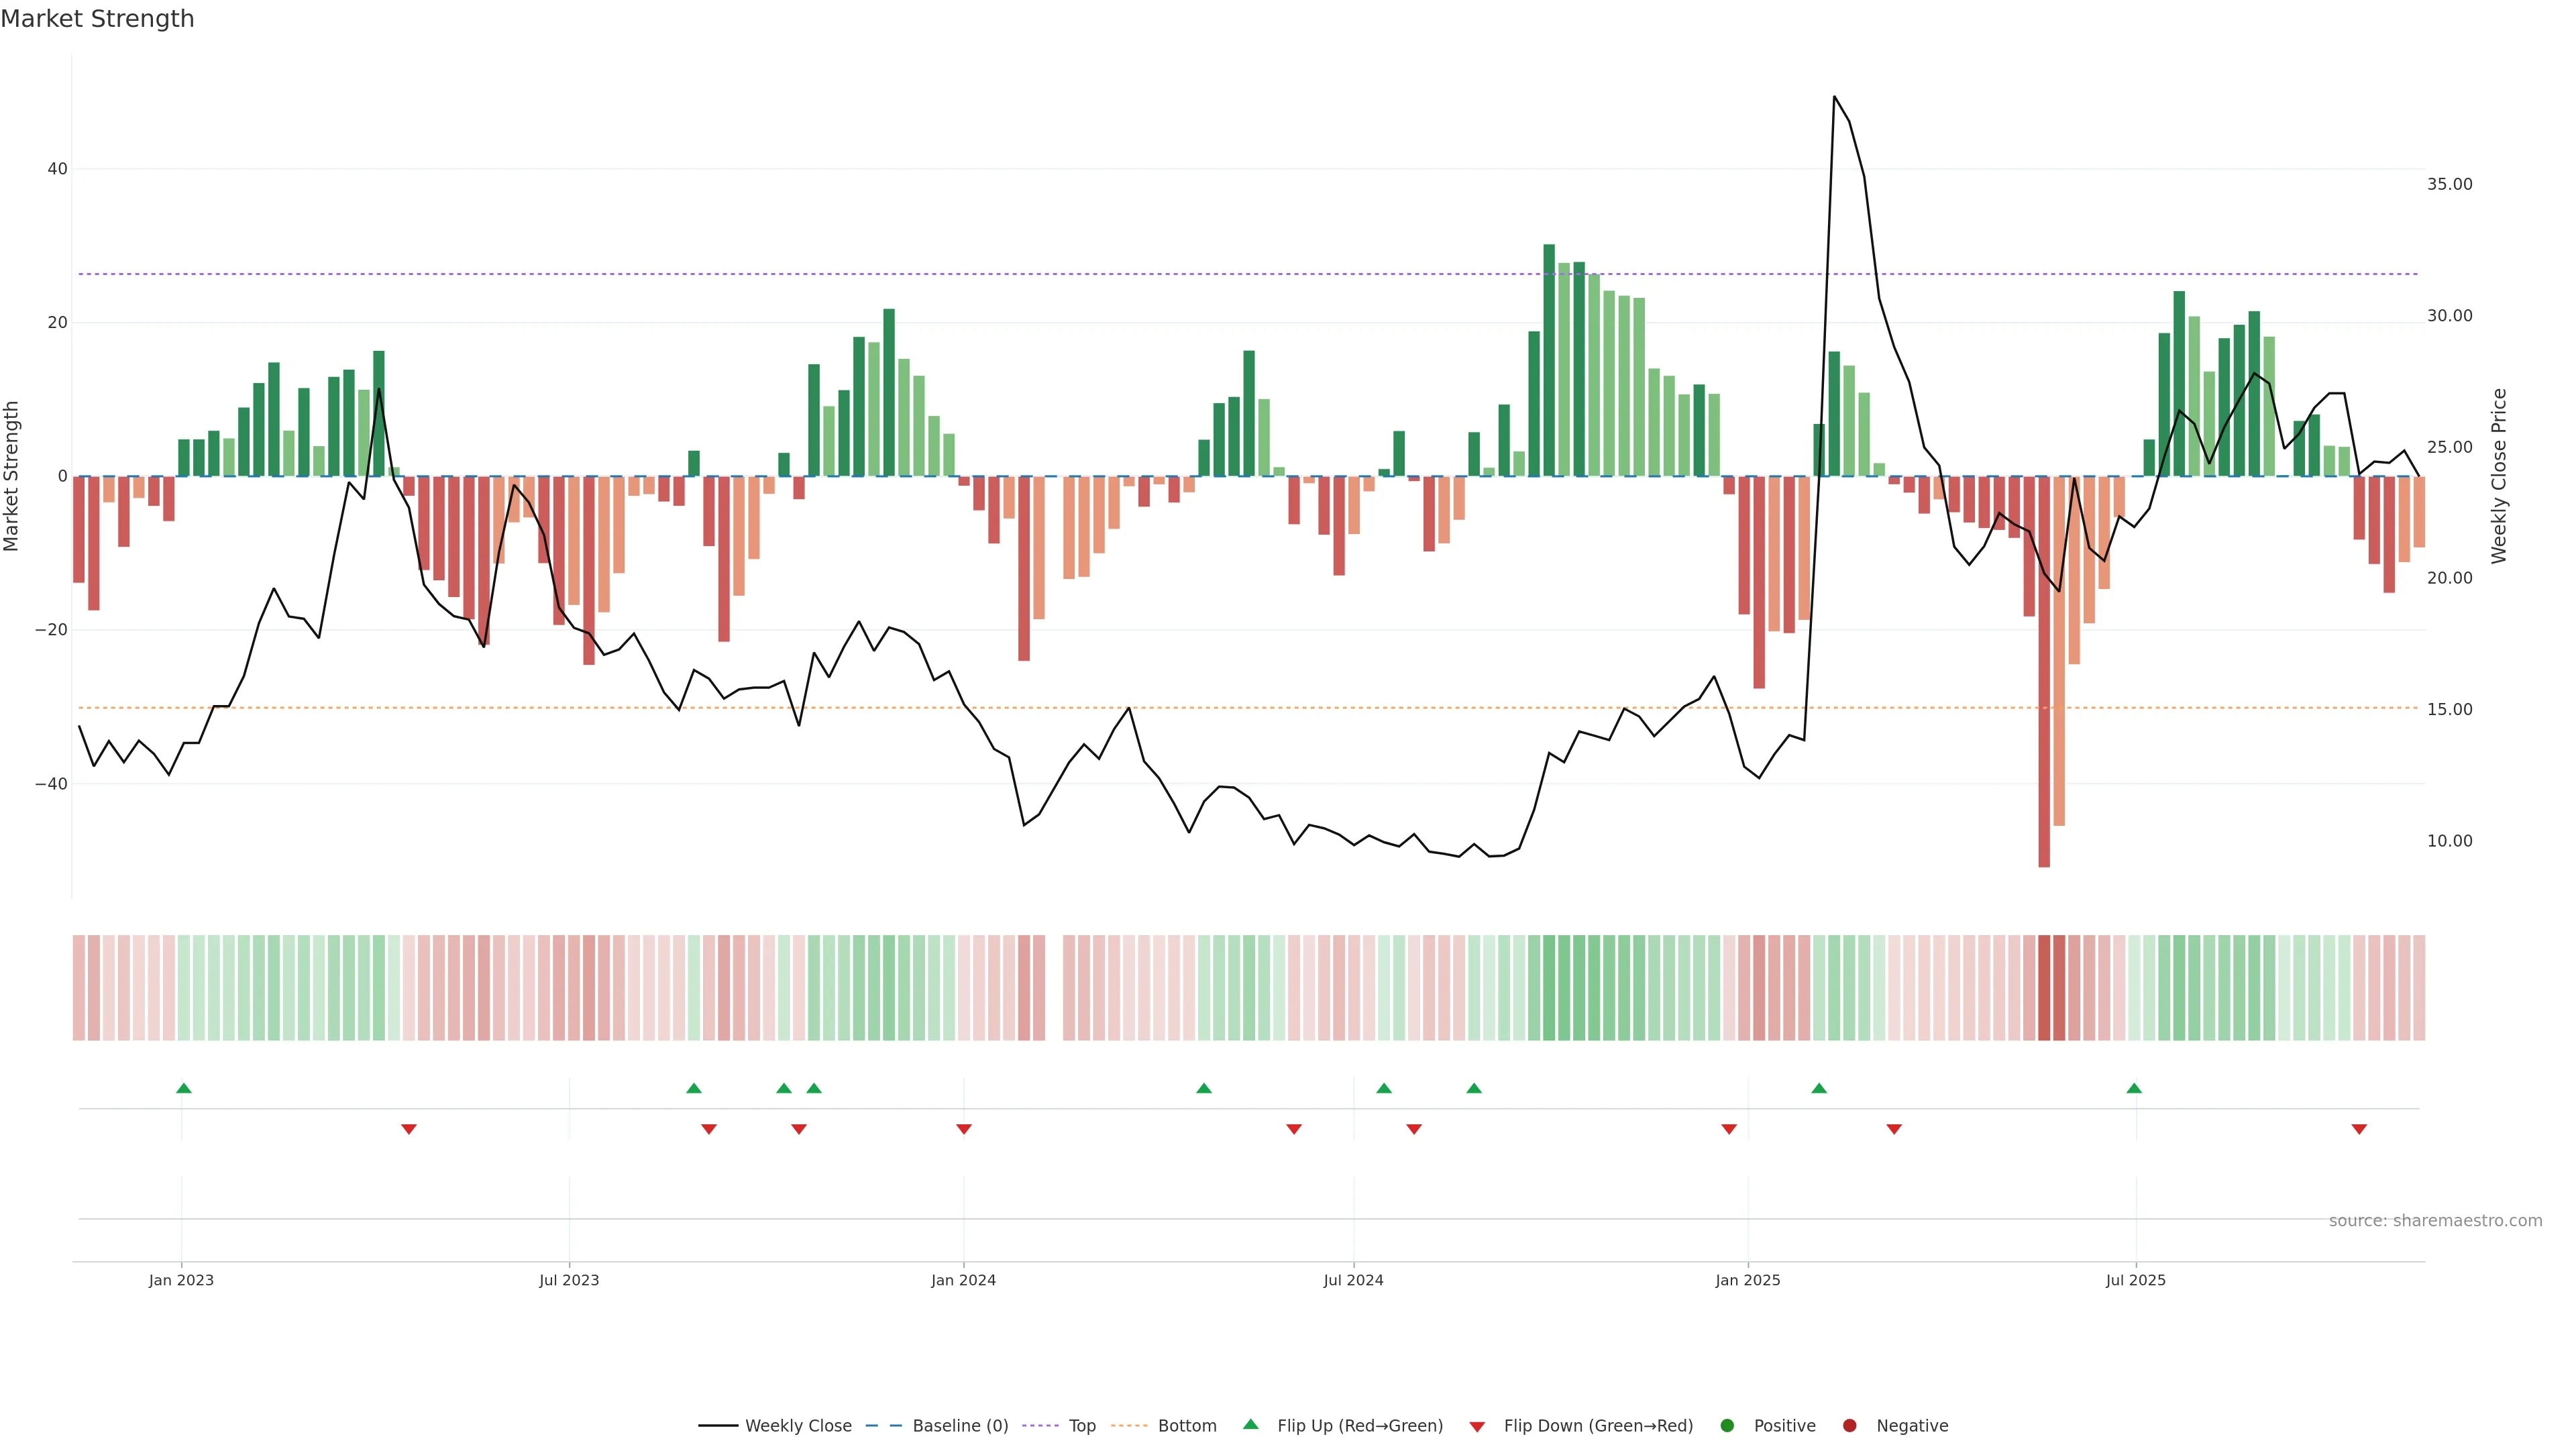Click the flip-down marker near Jan 2024
Viewport: 2576px width, 1449px height.
point(964,1129)
